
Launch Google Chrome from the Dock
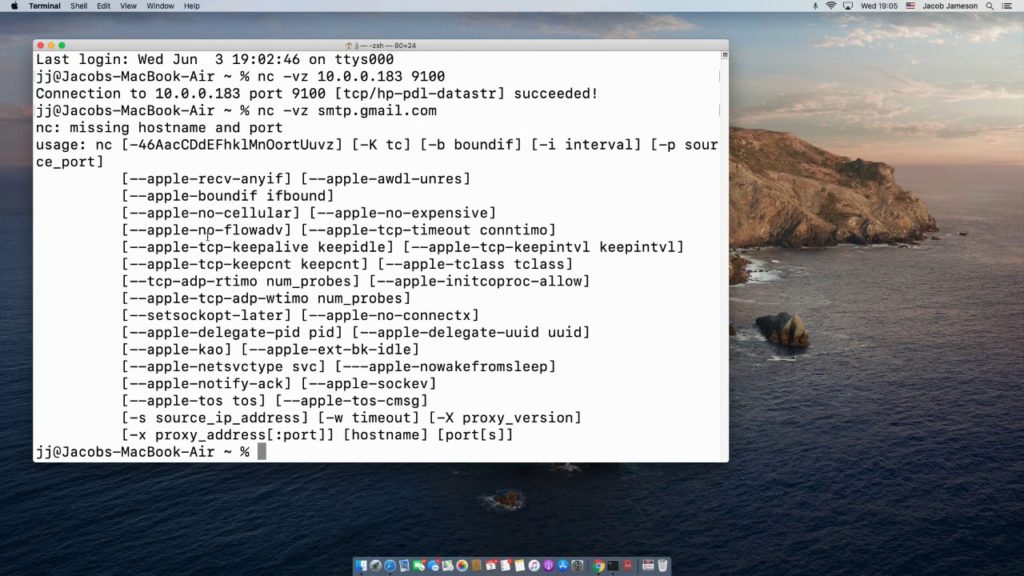(x=599, y=565)
